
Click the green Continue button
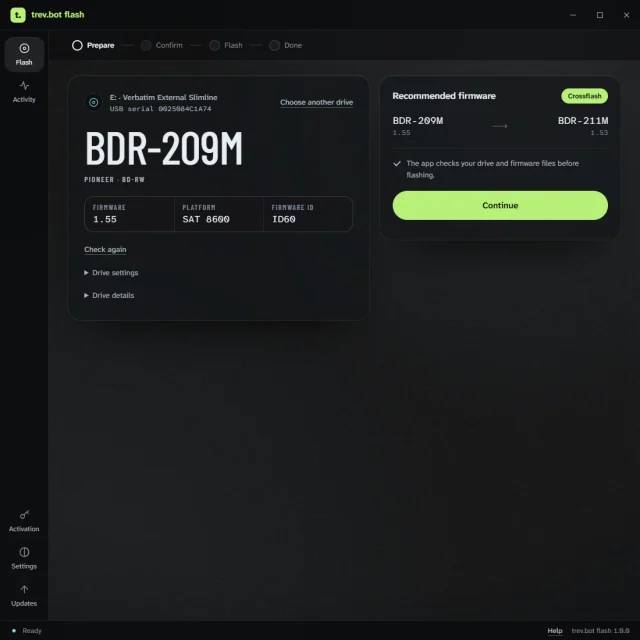coord(500,205)
